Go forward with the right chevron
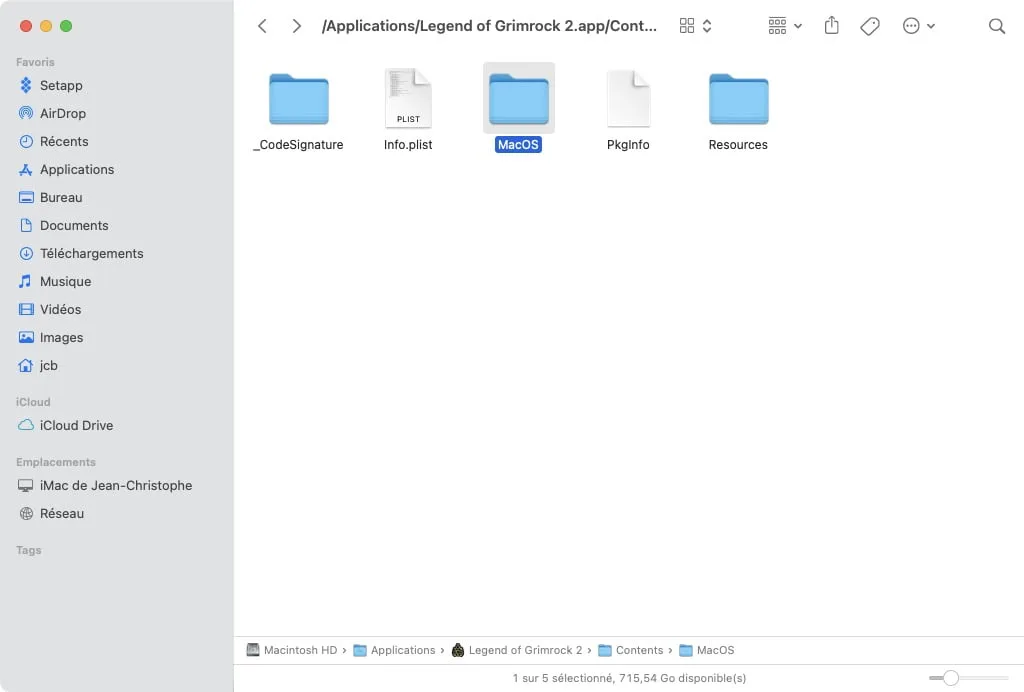Viewport: 1024px width, 692px height. [296, 26]
